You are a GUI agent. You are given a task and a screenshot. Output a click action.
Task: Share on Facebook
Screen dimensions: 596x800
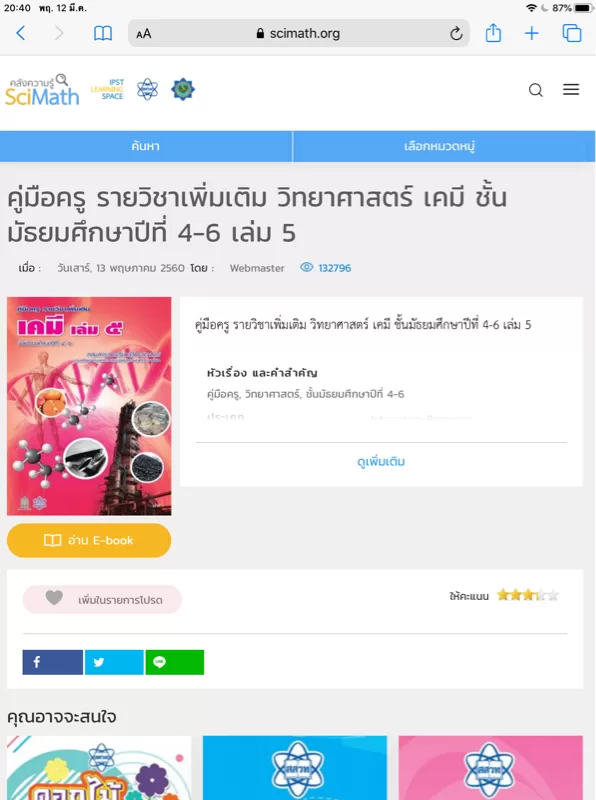pyautogui.click(x=53, y=662)
